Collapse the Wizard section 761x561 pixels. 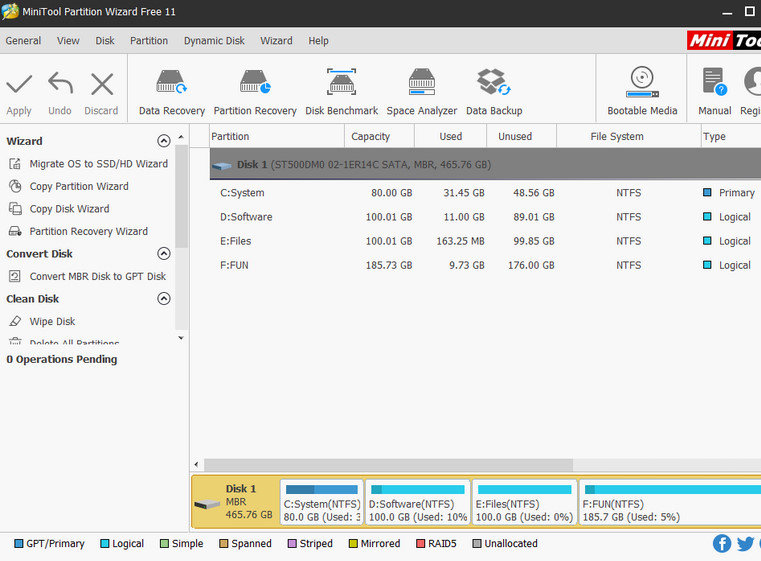164,141
